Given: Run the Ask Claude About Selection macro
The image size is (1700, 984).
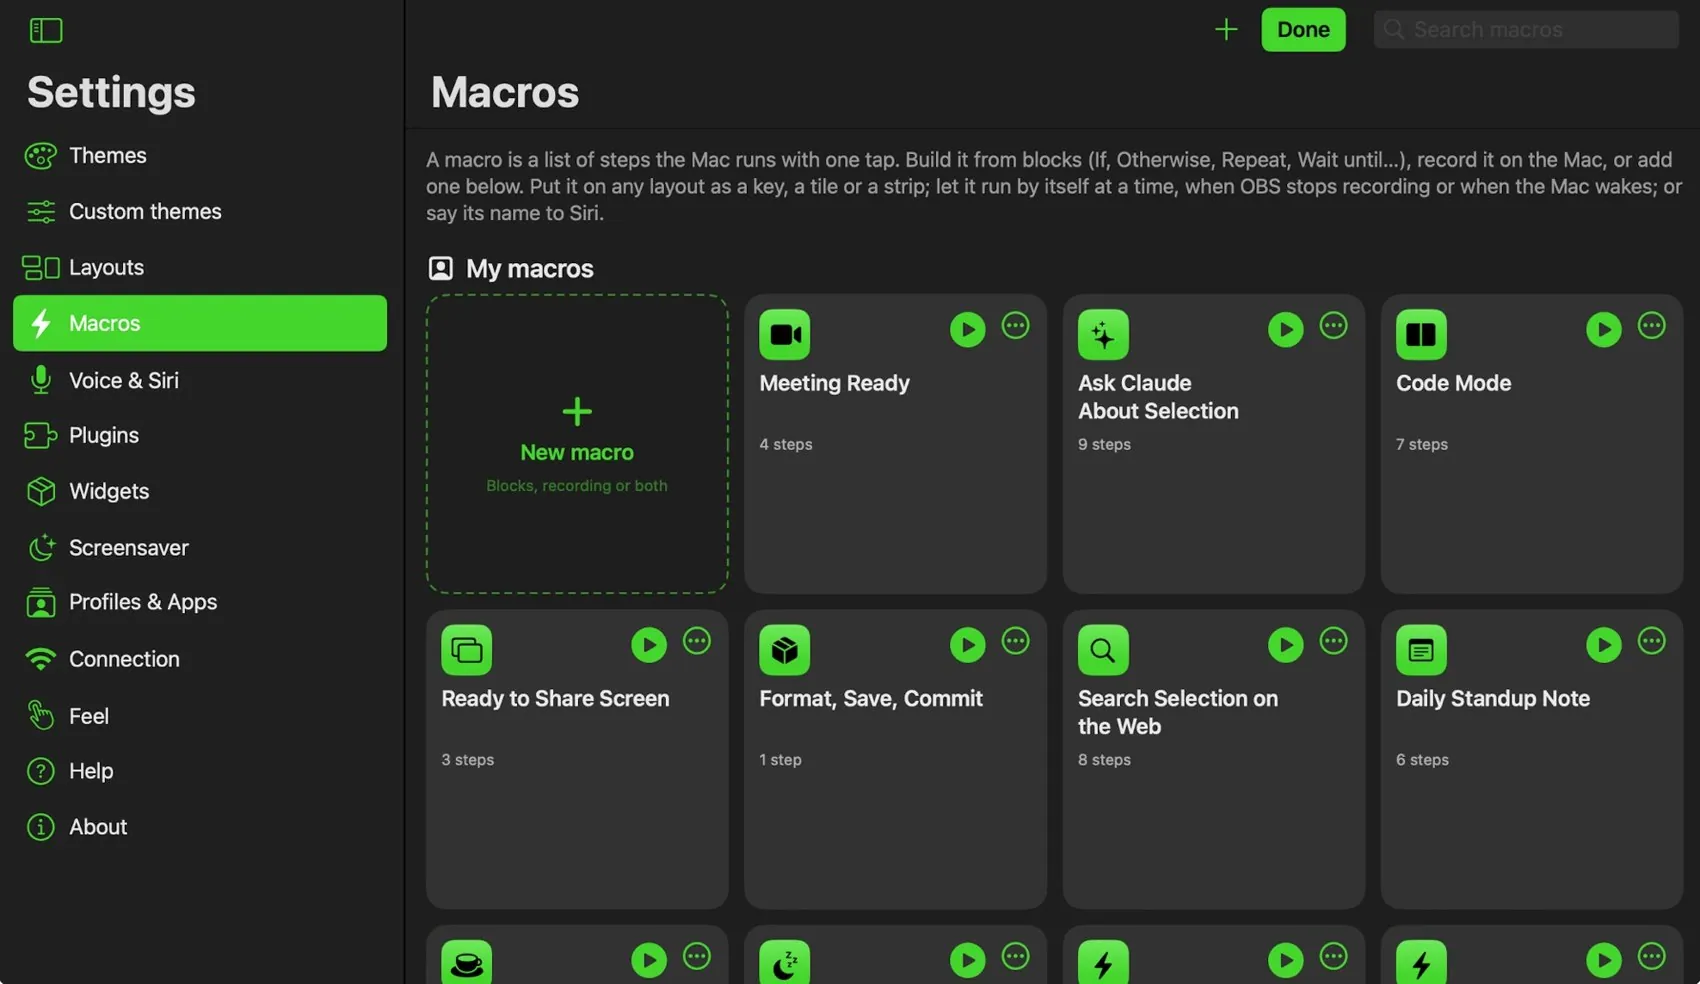Looking at the screenshot, I should (x=1285, y=329).
